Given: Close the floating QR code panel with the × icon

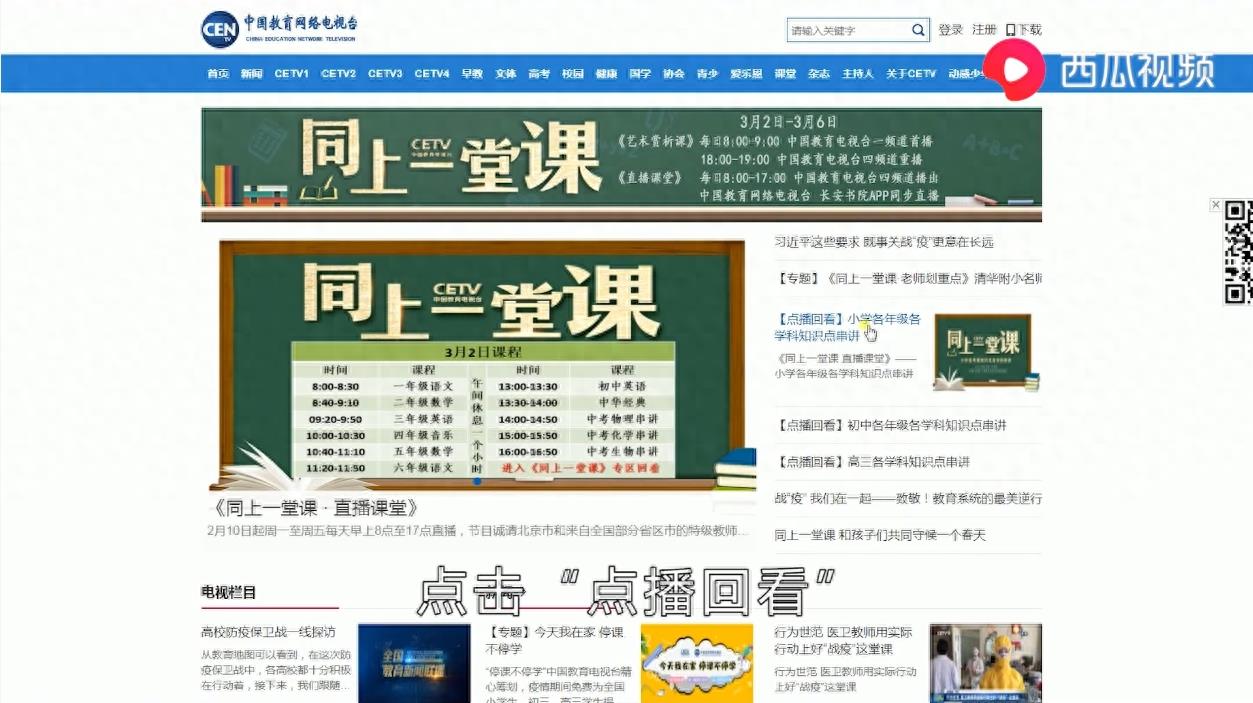Looking at the screenshot, I should point(1216,205).
